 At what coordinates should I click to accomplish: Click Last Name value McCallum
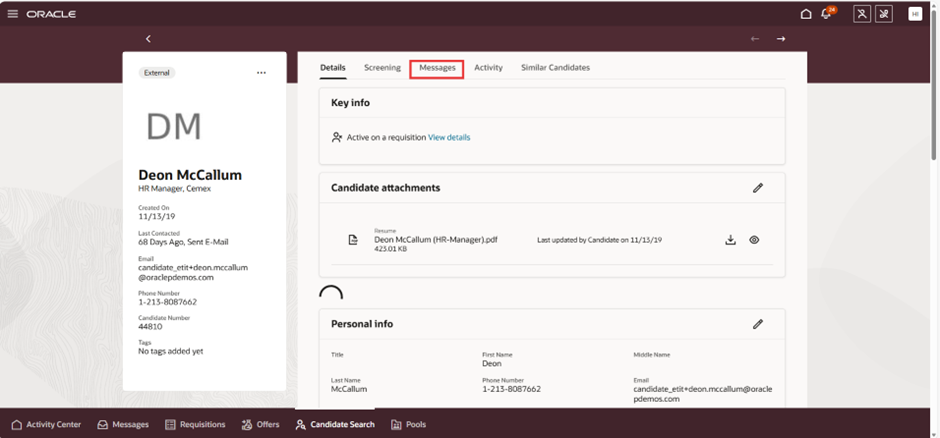point(349,389)
